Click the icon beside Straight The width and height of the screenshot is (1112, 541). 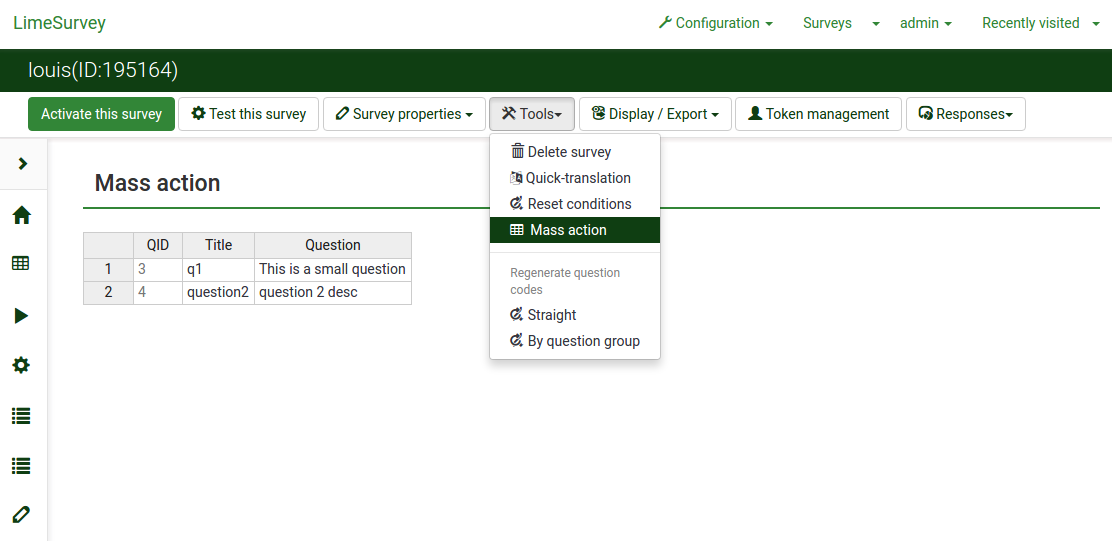pyautogui.click(x=517, y=315)
